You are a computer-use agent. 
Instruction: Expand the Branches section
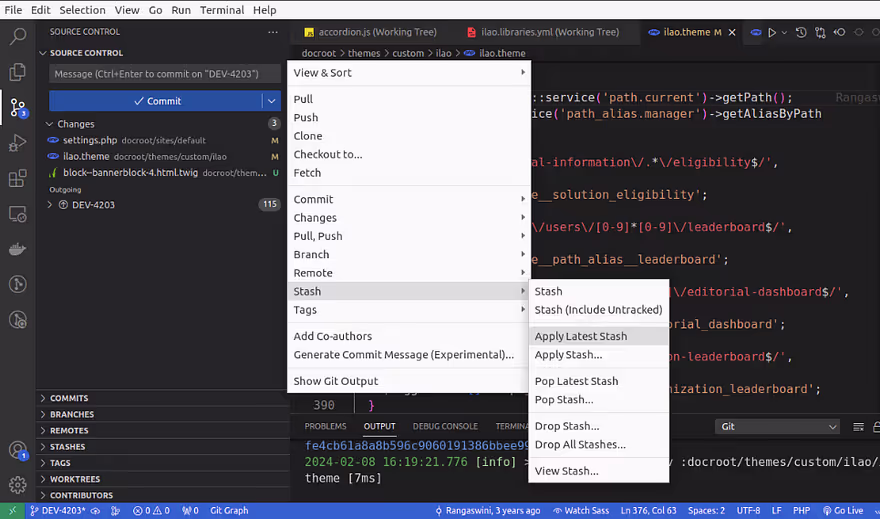(x=71, y=415)
